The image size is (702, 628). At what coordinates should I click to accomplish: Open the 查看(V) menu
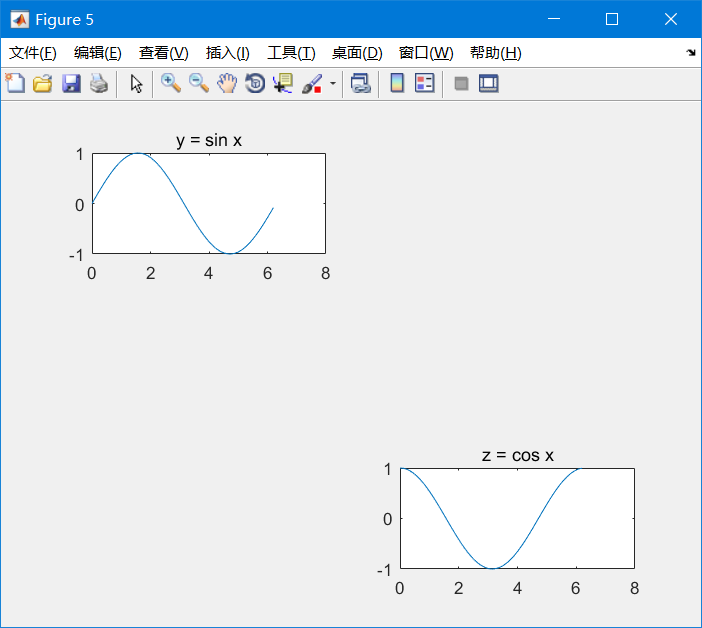(163, 53)
